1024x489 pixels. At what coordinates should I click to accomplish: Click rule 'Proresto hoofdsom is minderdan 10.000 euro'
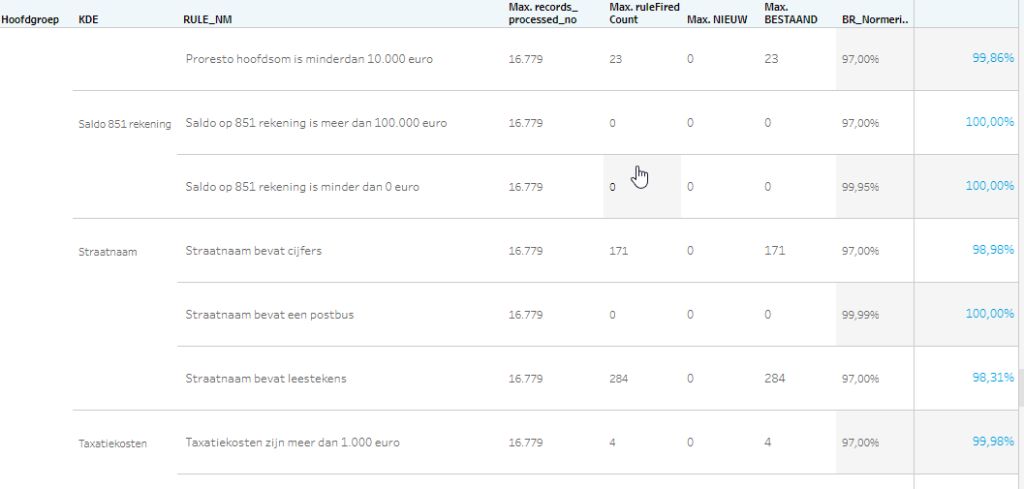309,59
